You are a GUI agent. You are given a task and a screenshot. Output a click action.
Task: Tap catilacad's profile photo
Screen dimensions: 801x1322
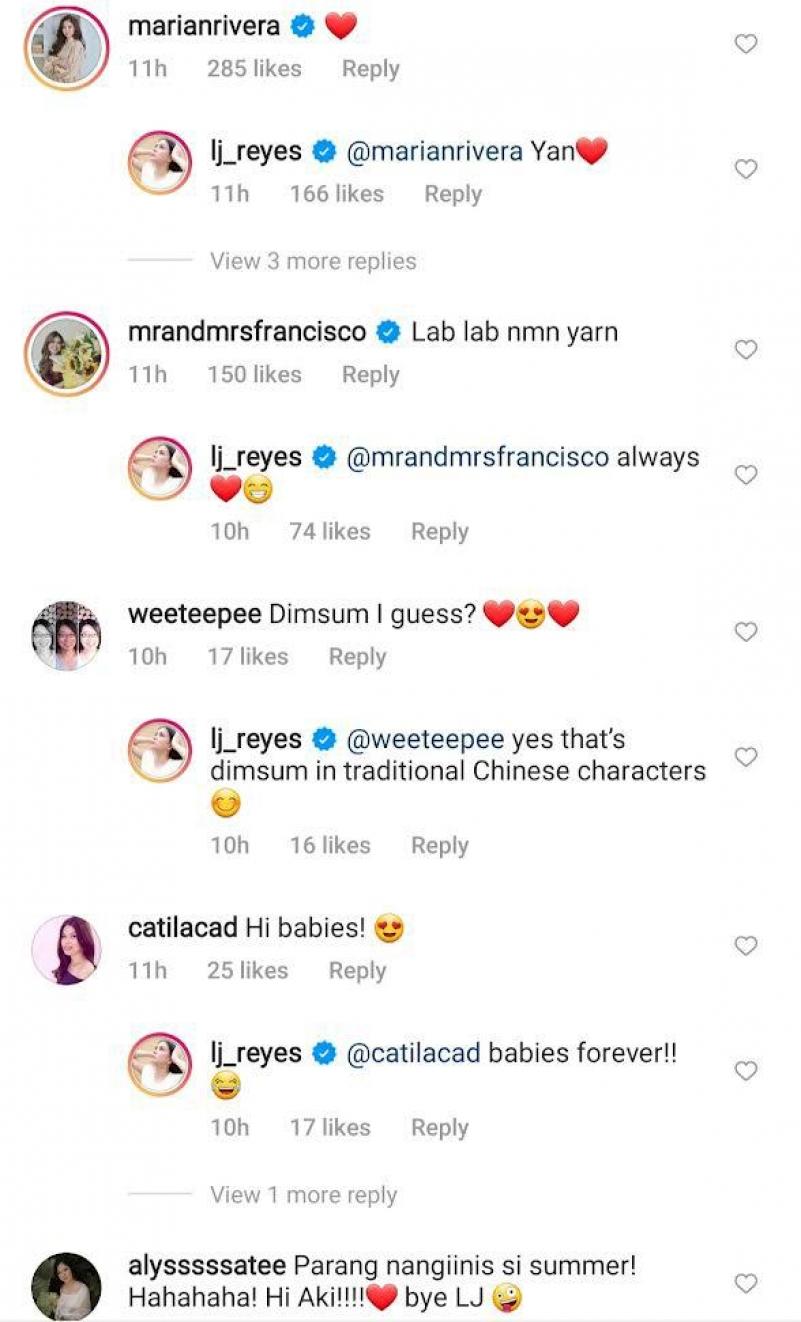click(66, 950)
